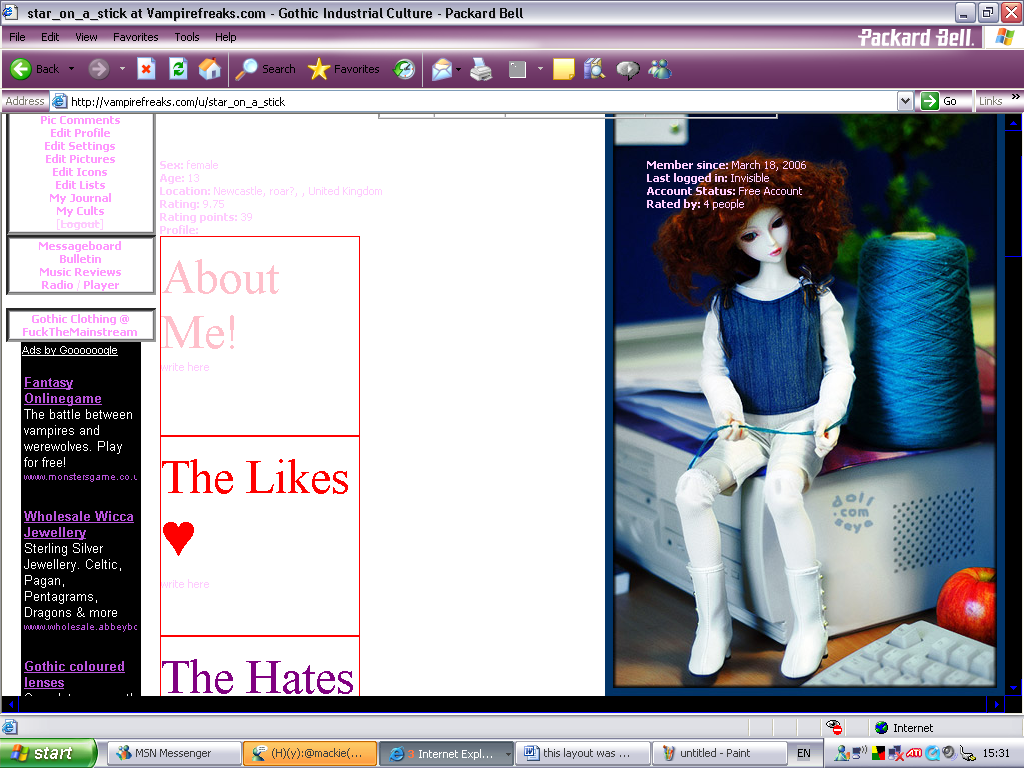Click the address bar URL field
The width and height of the screenshot is (1024, 768).
click(480, 101)
